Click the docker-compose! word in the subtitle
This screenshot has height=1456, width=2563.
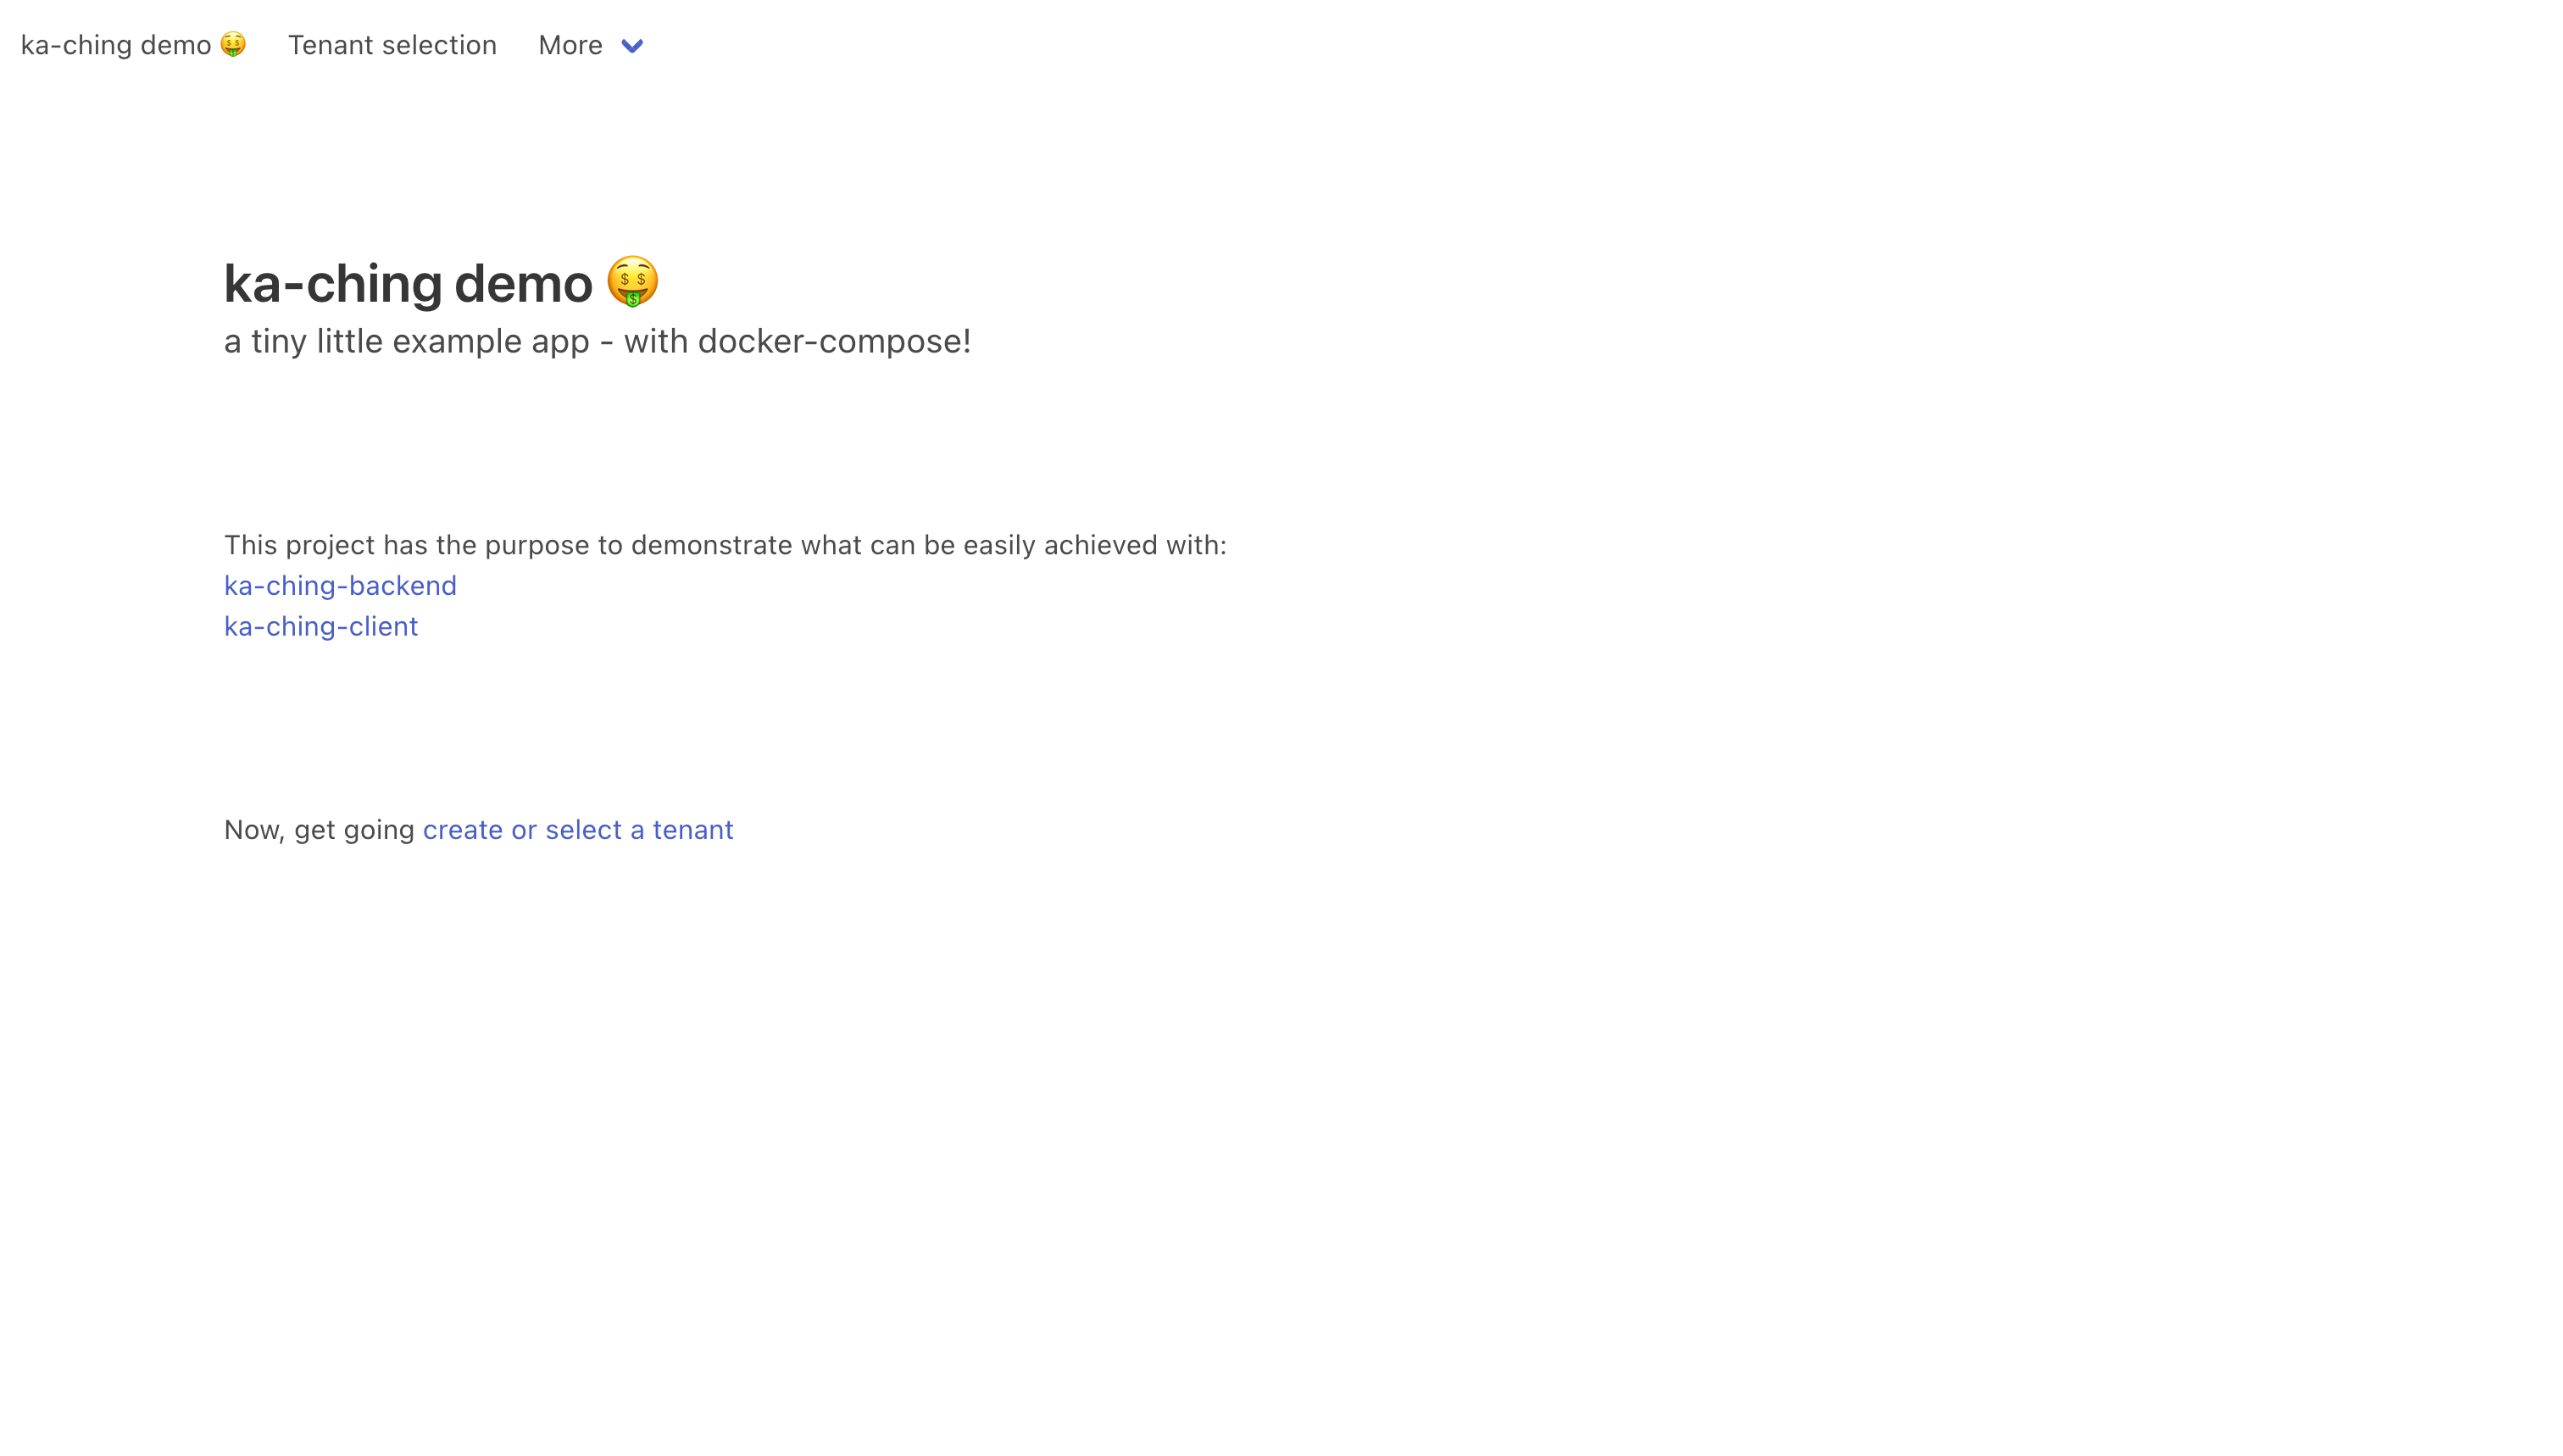tap(835, 342)
